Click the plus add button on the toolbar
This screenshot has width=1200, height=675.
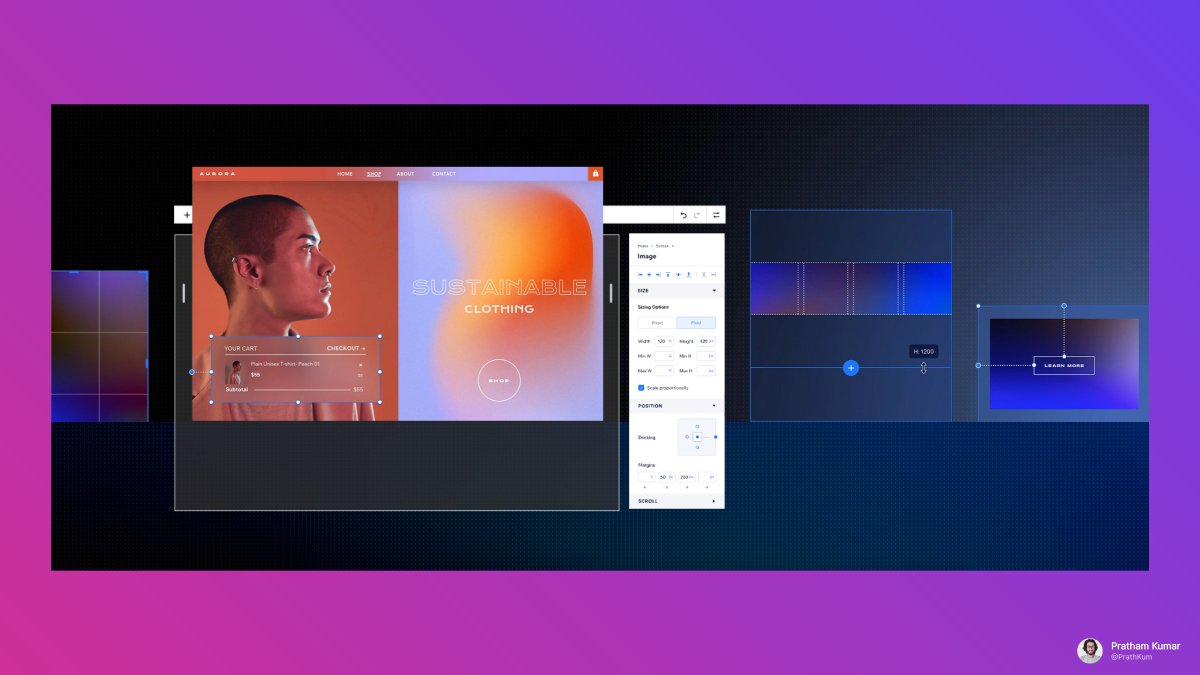click(186, 215)
